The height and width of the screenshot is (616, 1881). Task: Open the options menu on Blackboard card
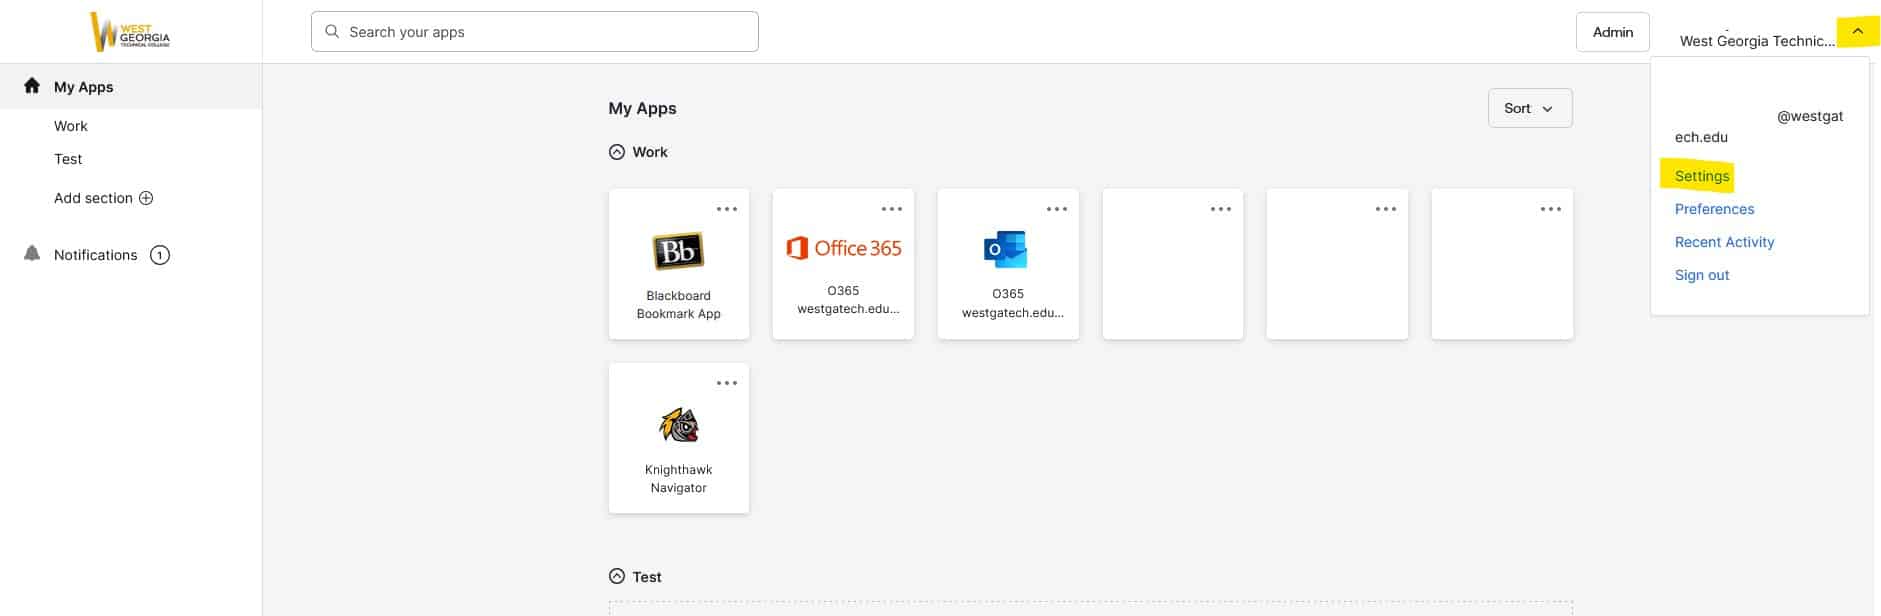(727, 209)
